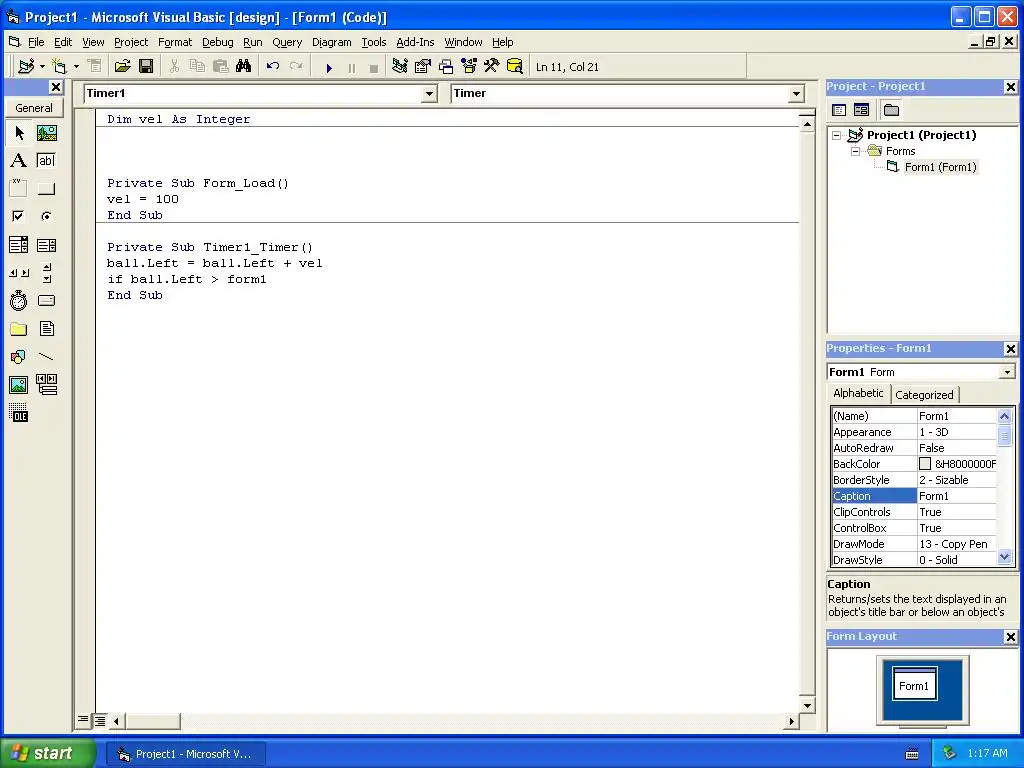Open the Menu Editor from toolbar

click(x=95, y=67)
